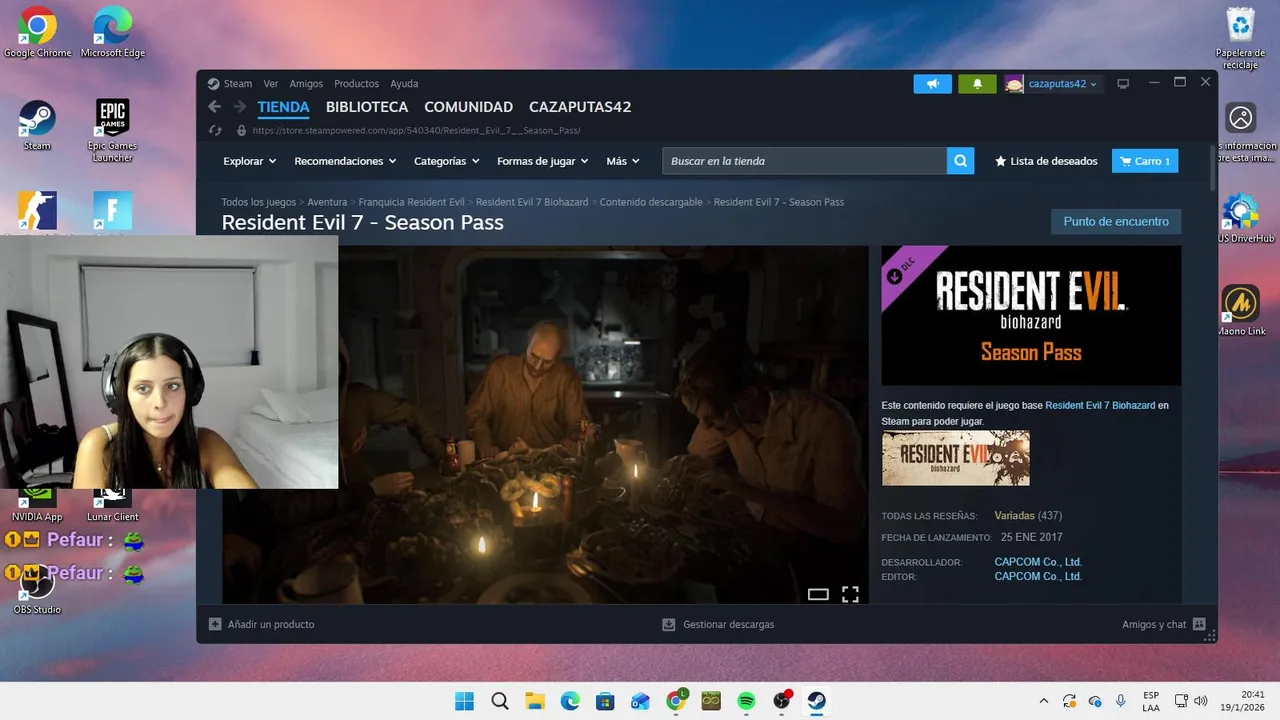The image size is (1280, 720).
Task: Open File Explorer from the taskbar
Action: click(535, 701)
